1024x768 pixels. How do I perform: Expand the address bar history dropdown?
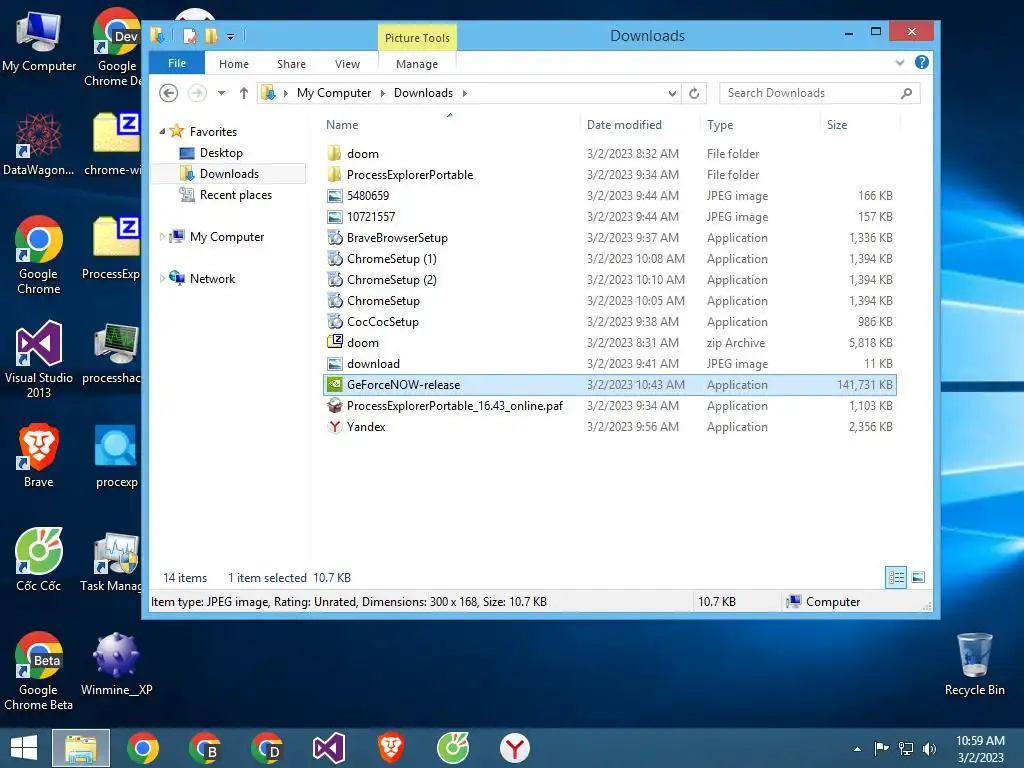[672, 93]
